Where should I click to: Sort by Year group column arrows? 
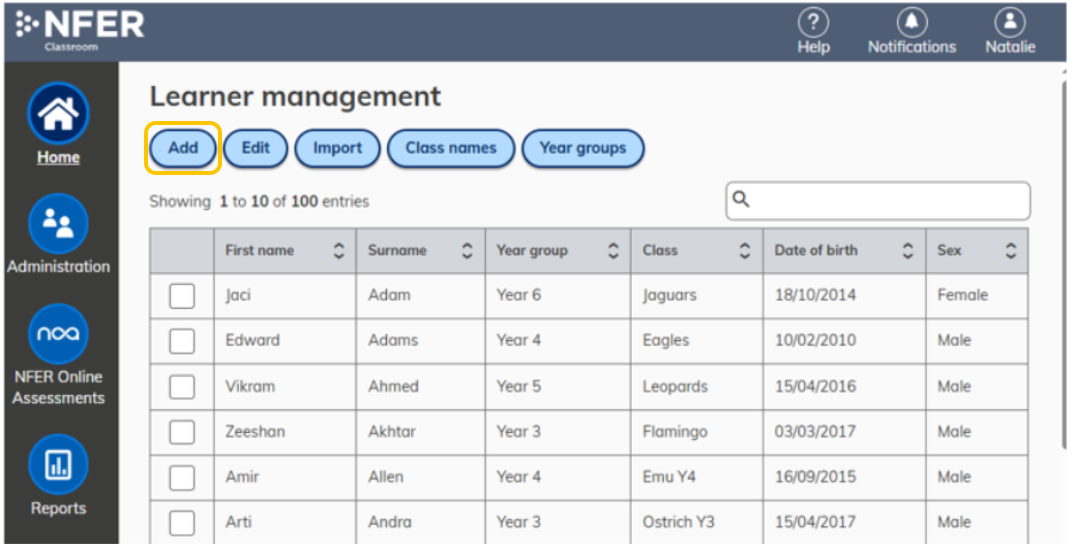(614, 250)
